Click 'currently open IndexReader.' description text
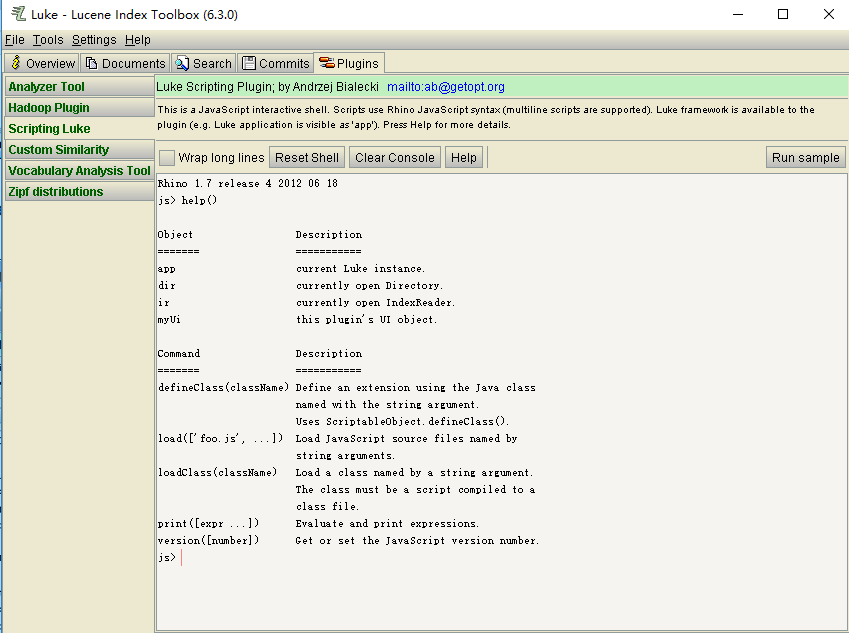849x633 pixels. tap(375, 303)
